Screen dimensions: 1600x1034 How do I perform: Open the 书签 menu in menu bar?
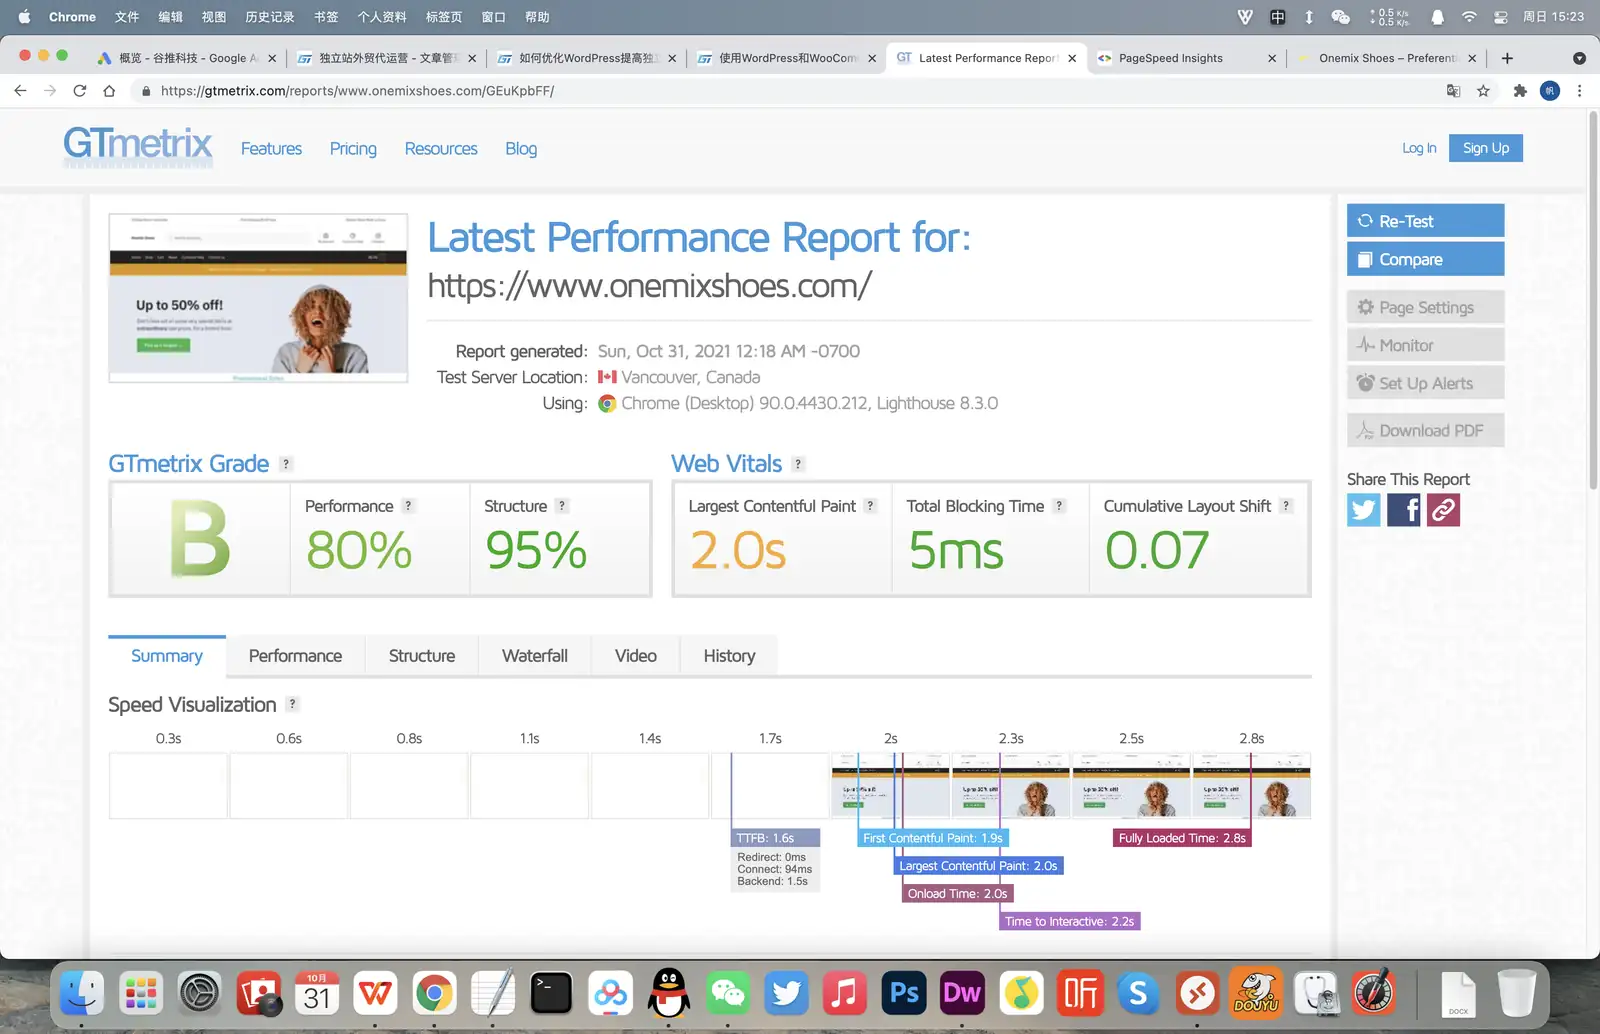[x=326, y=17]
